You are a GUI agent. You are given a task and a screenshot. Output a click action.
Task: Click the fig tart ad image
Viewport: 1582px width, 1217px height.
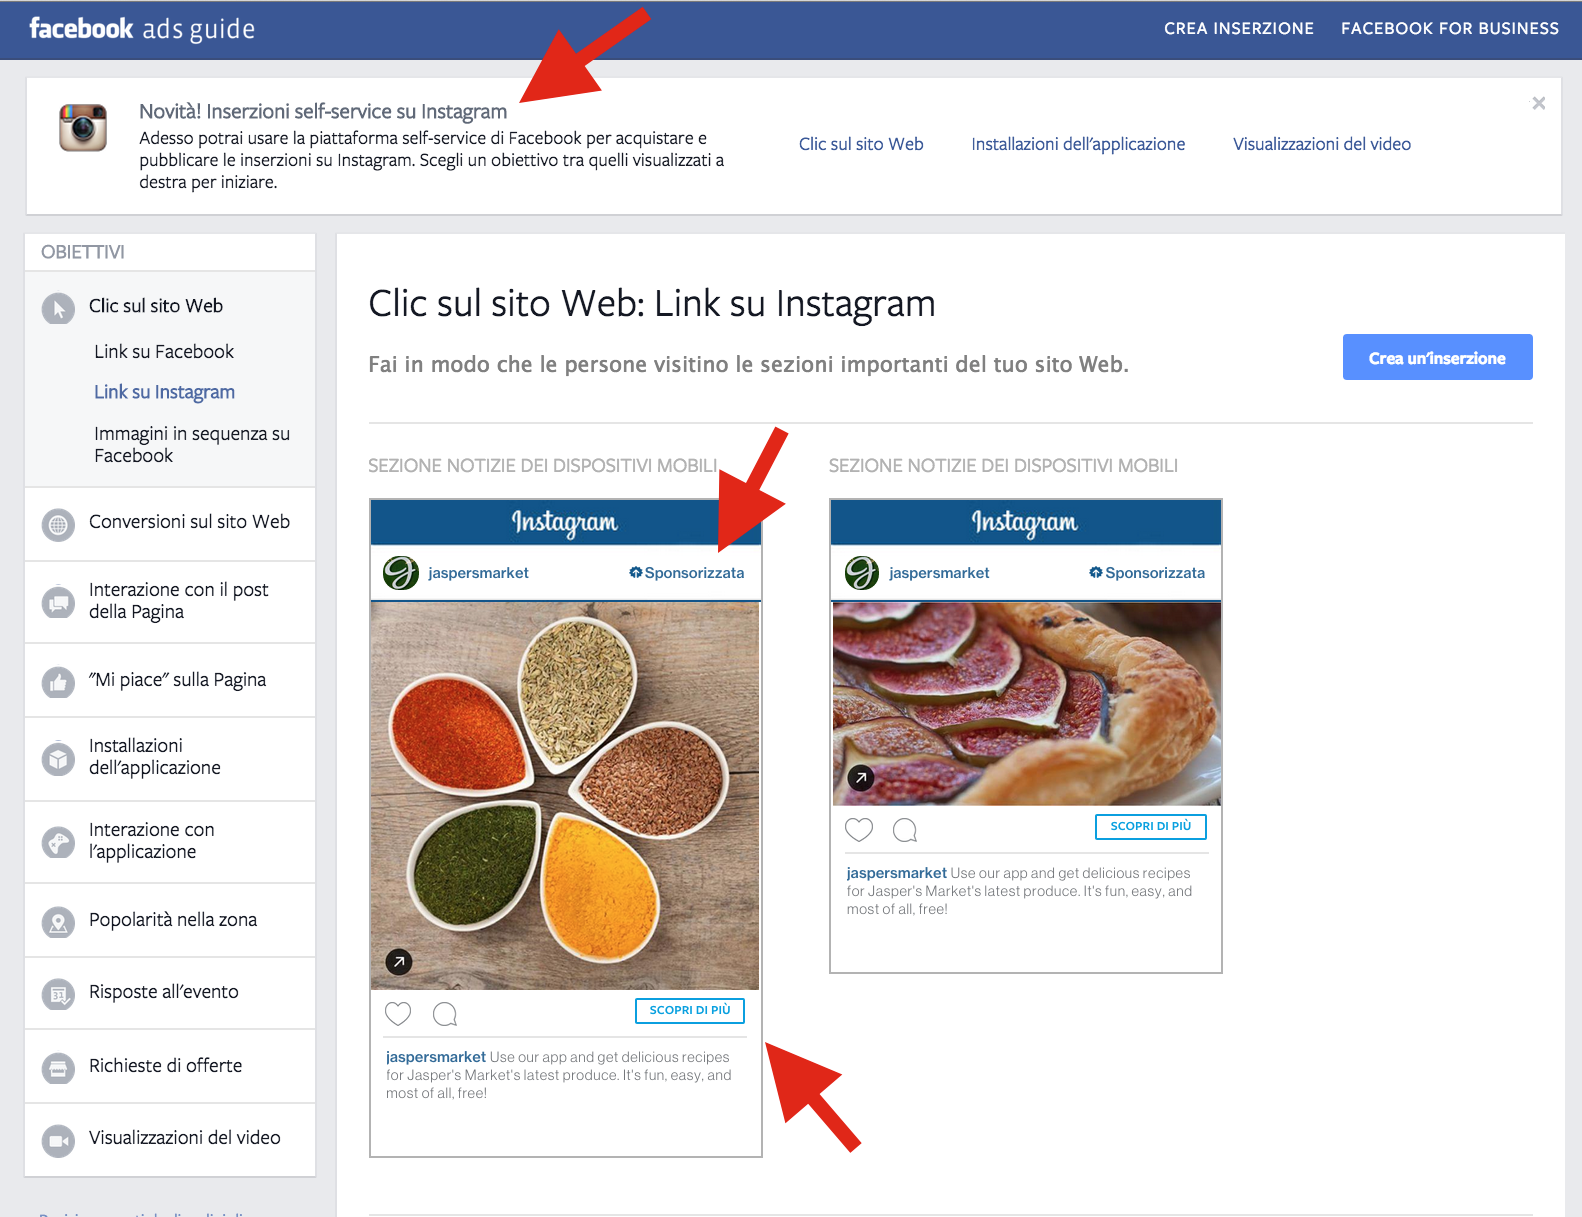coord(1026,703)
